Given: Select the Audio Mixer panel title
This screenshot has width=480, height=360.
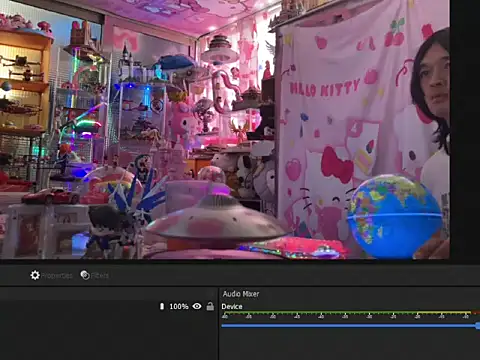Looking at the screenshot, I should [x=241, y=294].
